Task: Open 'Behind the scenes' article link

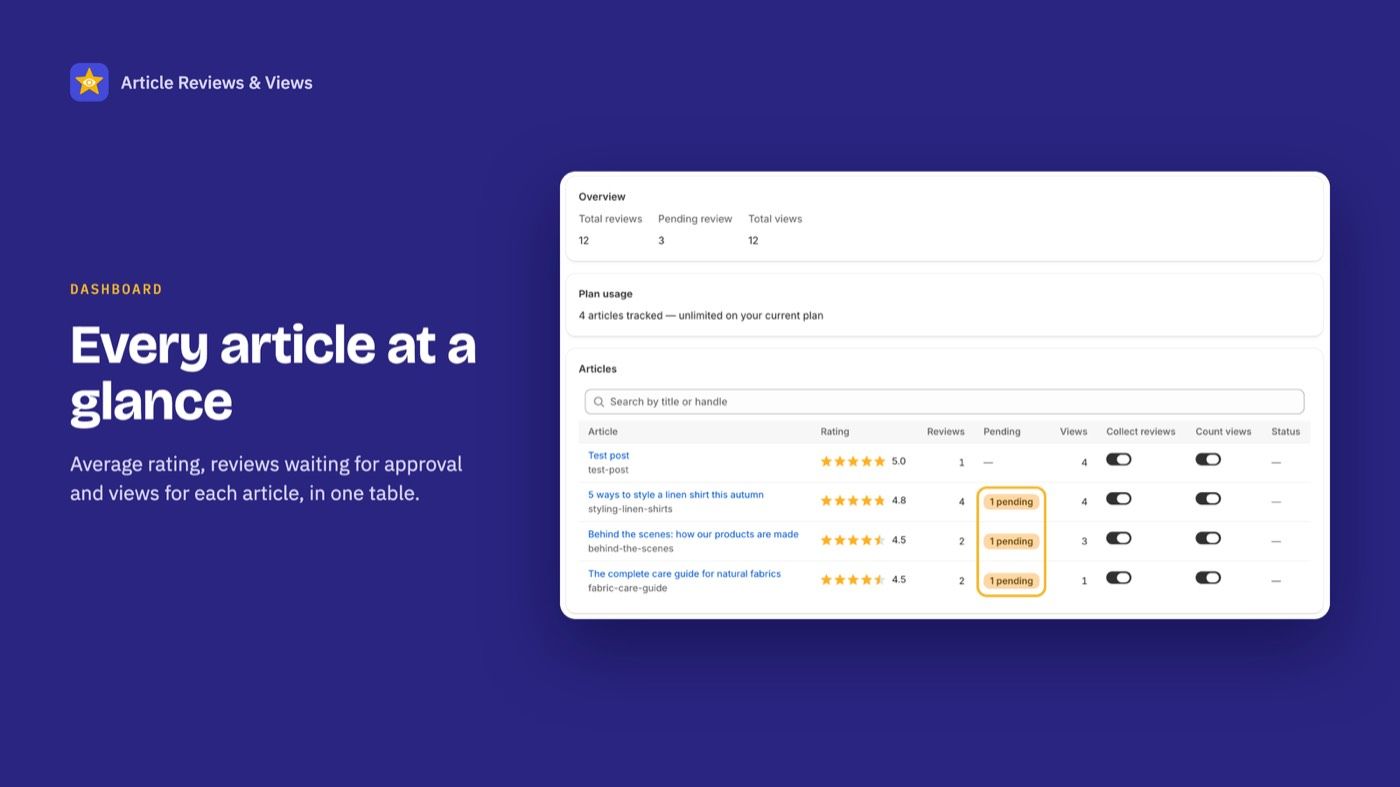Action: coord(693,535)
